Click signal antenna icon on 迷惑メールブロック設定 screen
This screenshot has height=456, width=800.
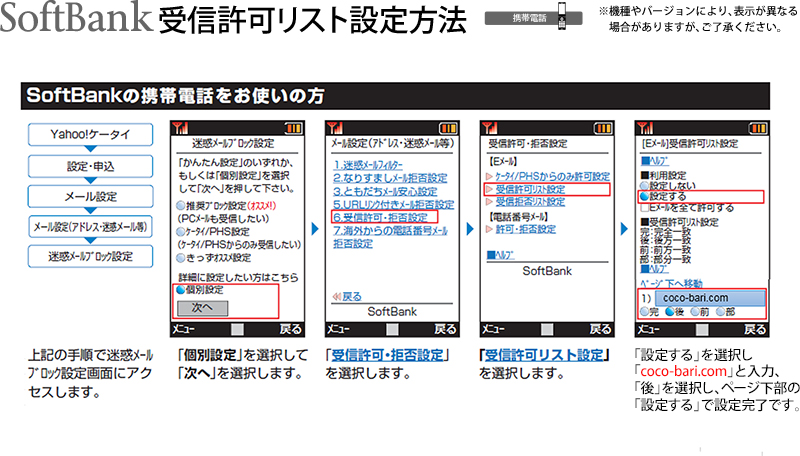pyautogui.click(x=180, y=128)
